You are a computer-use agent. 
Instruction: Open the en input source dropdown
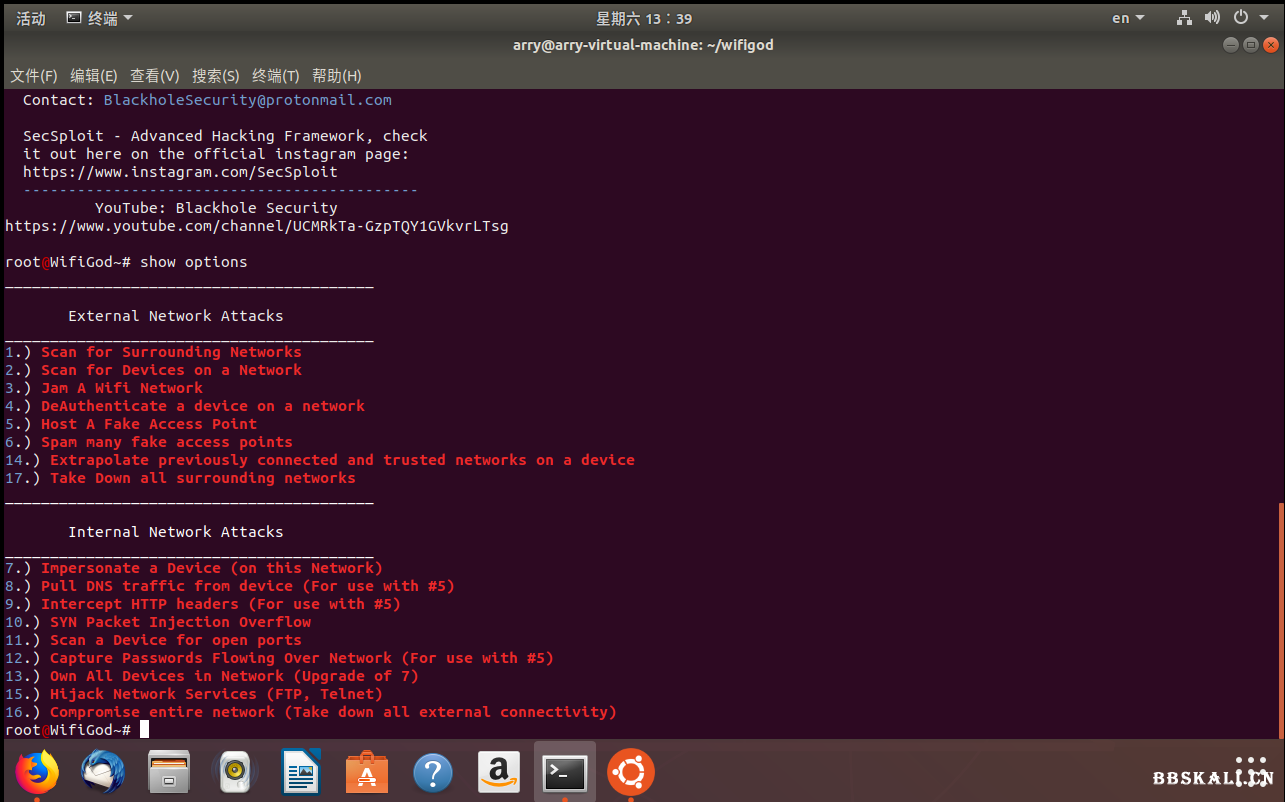(1128, 18)
